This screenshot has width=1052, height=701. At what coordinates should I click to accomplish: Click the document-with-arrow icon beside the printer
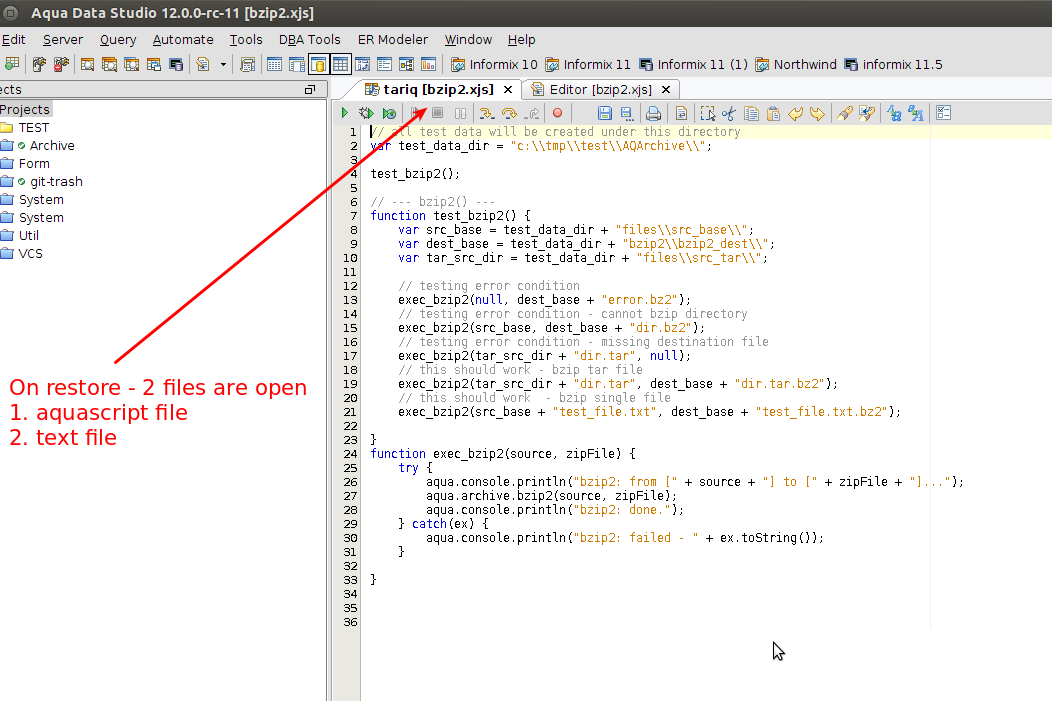pos(681,113)
